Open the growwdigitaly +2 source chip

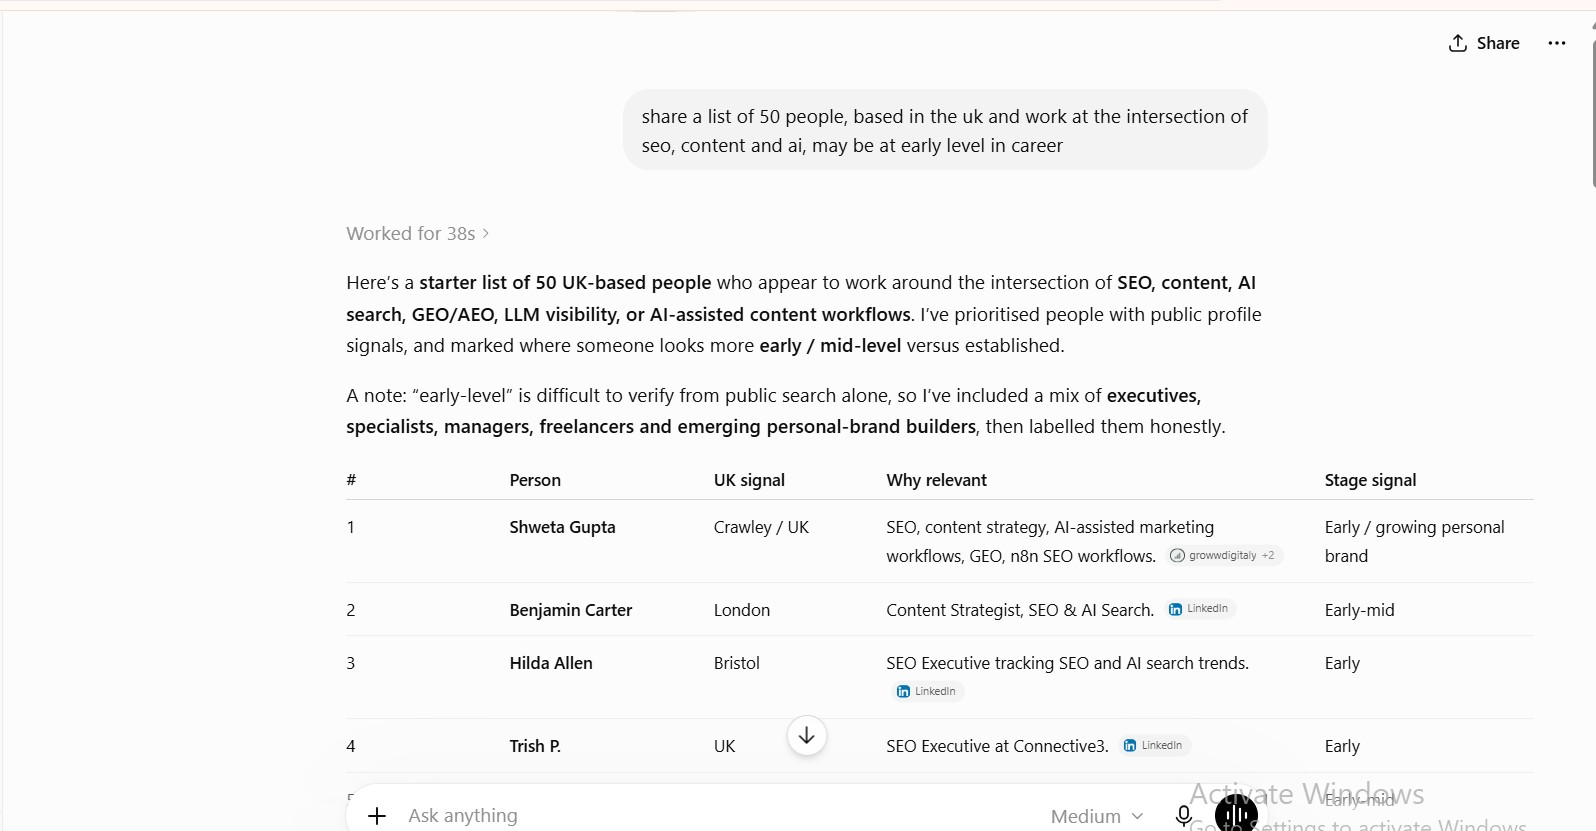(x=1224, y=555)
